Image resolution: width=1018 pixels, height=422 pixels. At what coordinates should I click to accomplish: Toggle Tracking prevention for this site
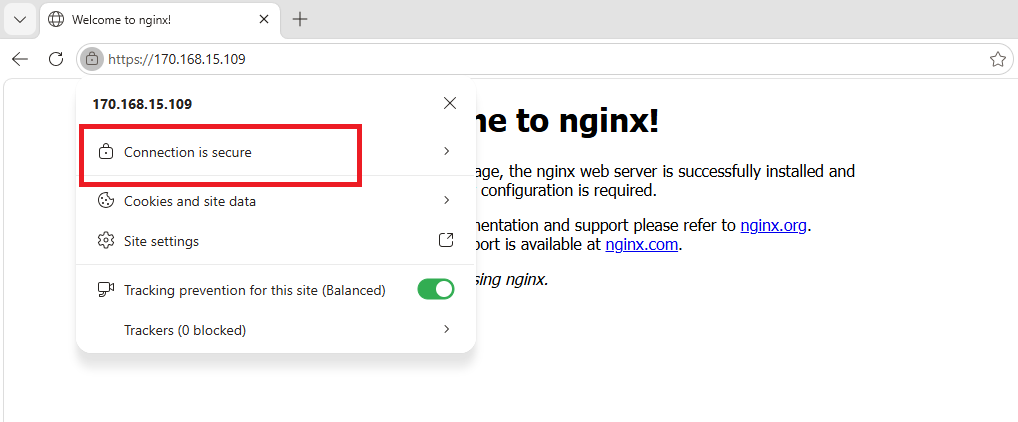pos(436,290)
